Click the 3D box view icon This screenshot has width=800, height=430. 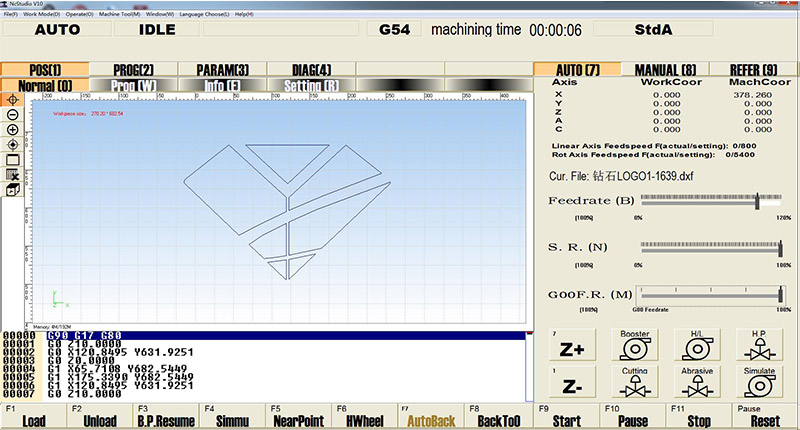[x=13, y=189]
